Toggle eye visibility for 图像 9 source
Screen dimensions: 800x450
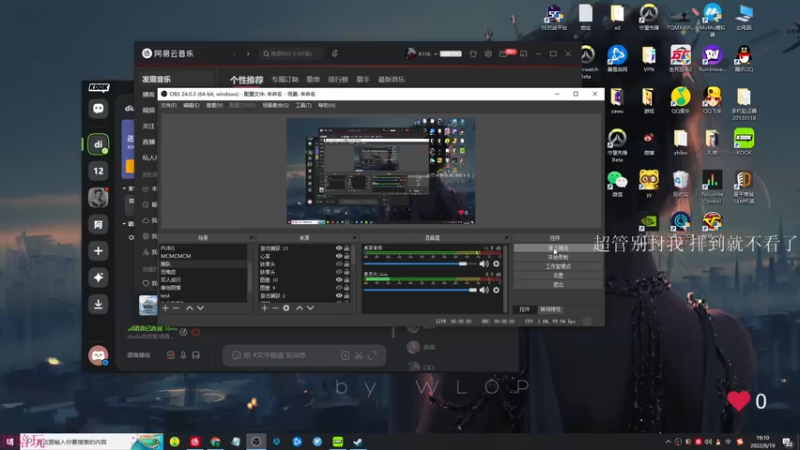coord(339,288)
